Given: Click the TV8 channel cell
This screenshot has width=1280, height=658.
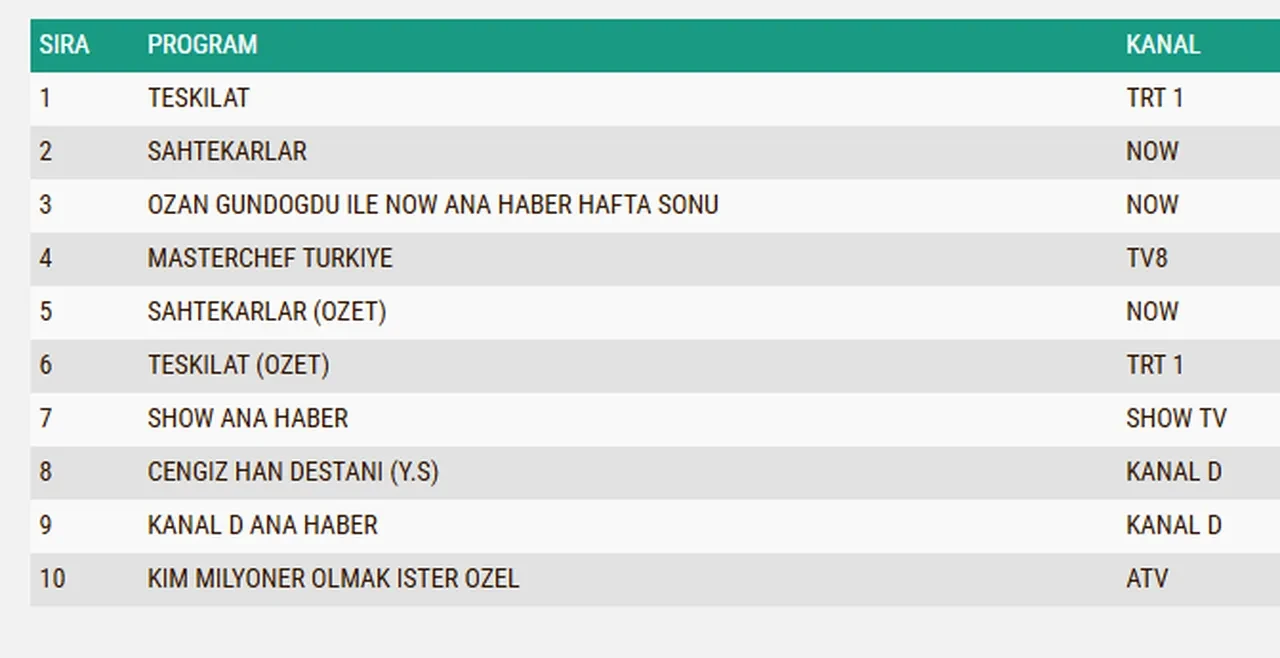Looking at the screenshot, I should [1146, 258].
